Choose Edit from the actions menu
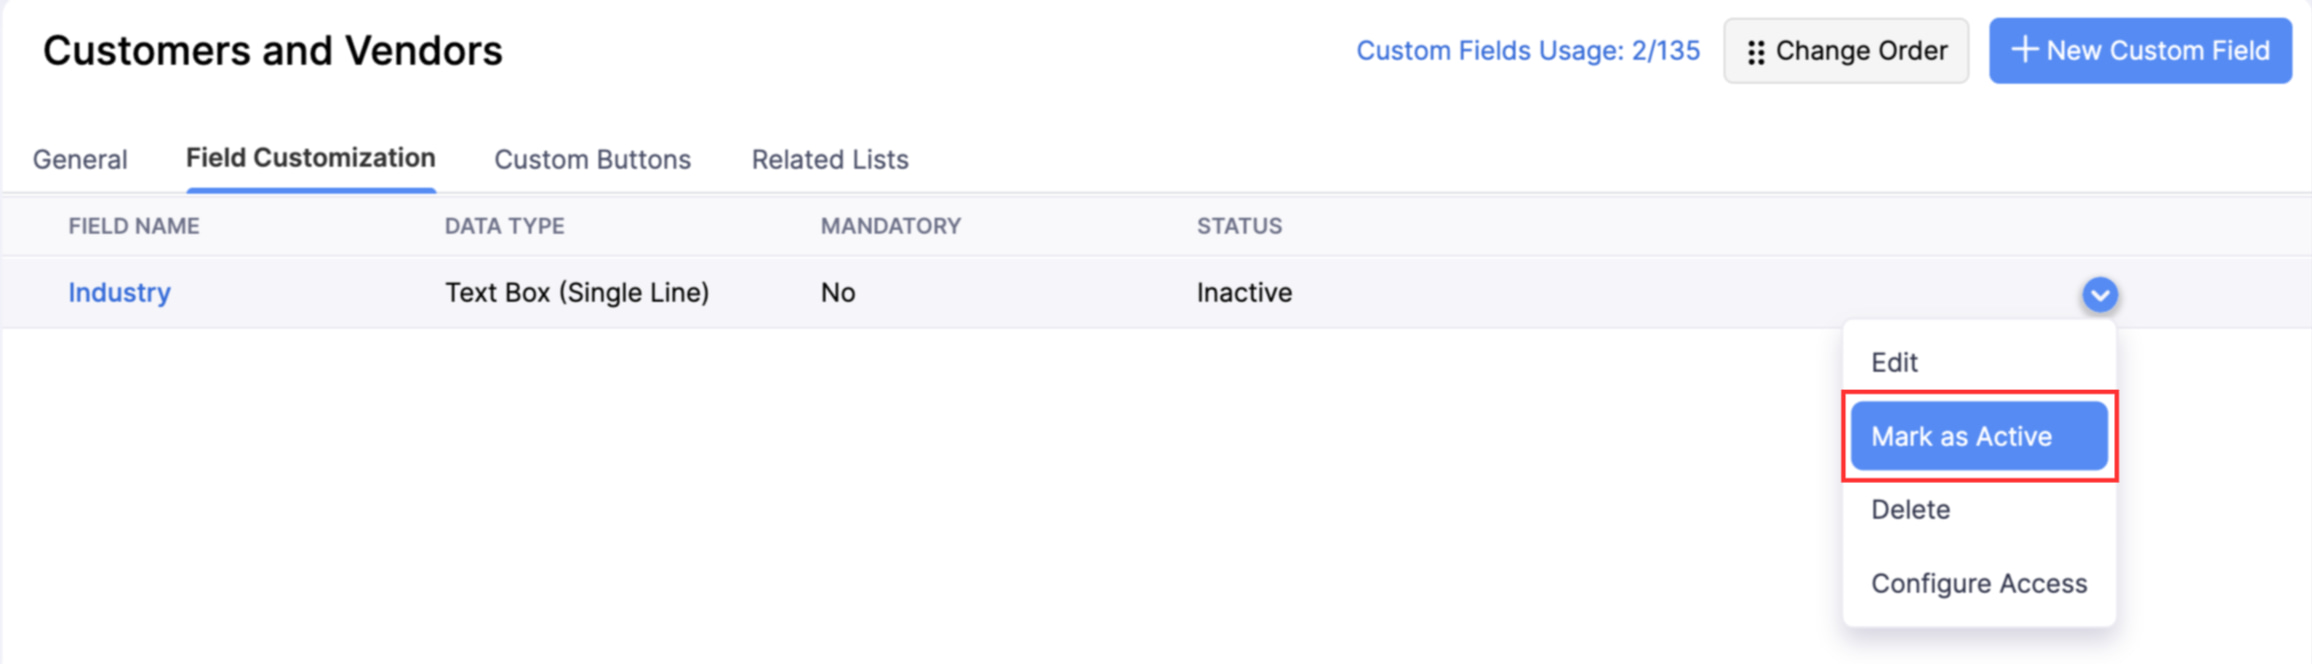The image size is (2312, 664). pos(1895,362)
